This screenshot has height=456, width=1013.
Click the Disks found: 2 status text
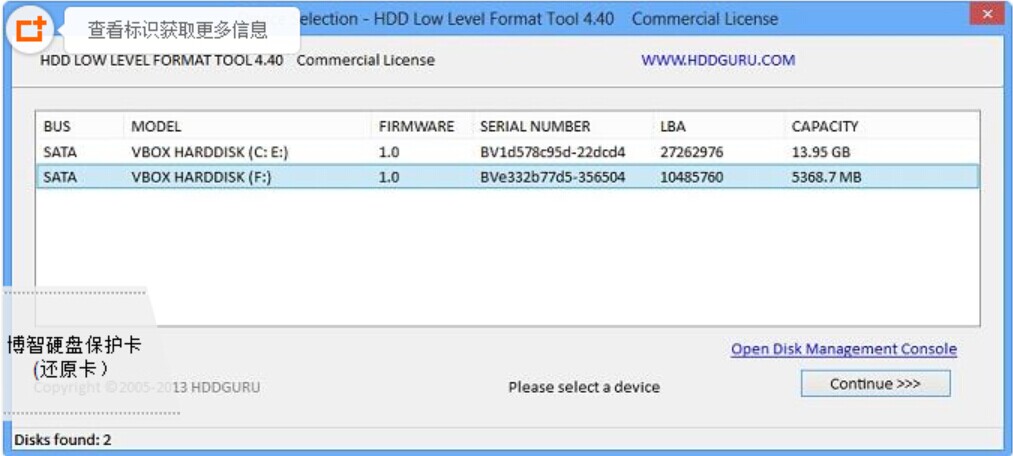point(63,440)
